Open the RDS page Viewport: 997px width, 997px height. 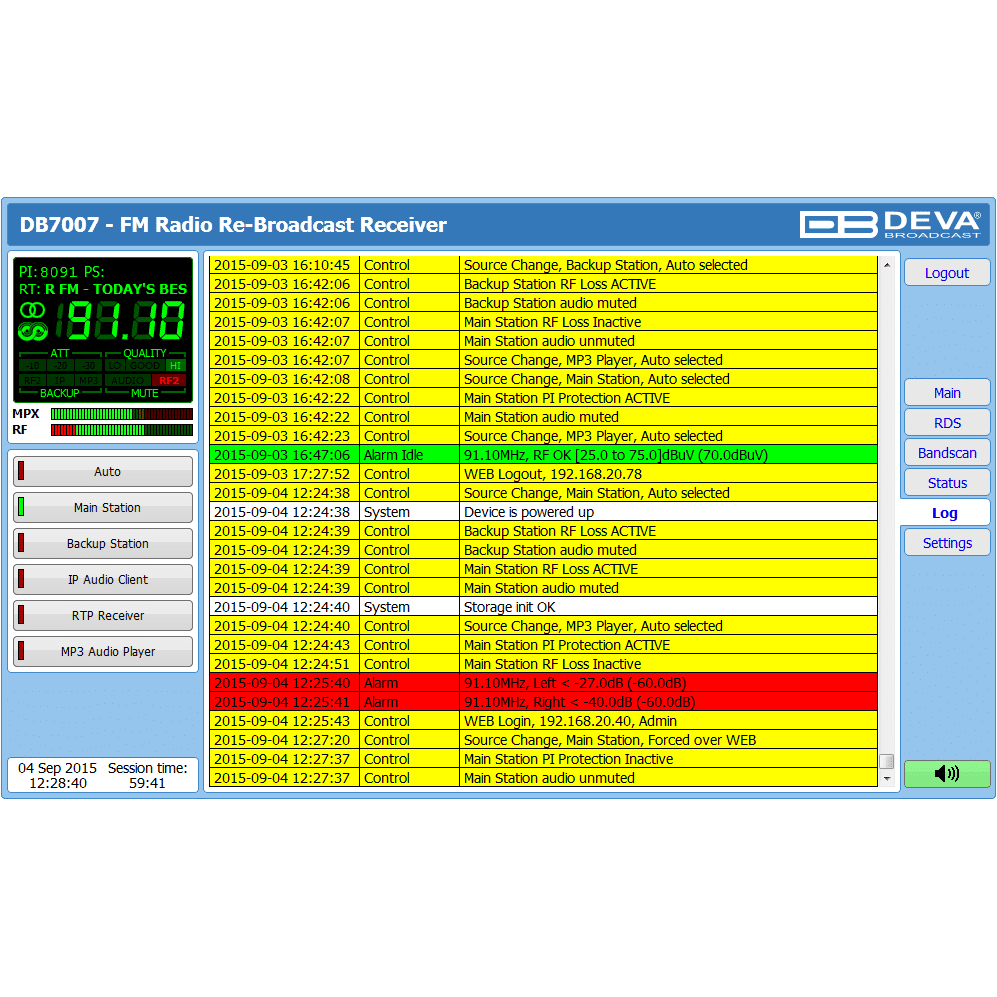coord(946,423)
